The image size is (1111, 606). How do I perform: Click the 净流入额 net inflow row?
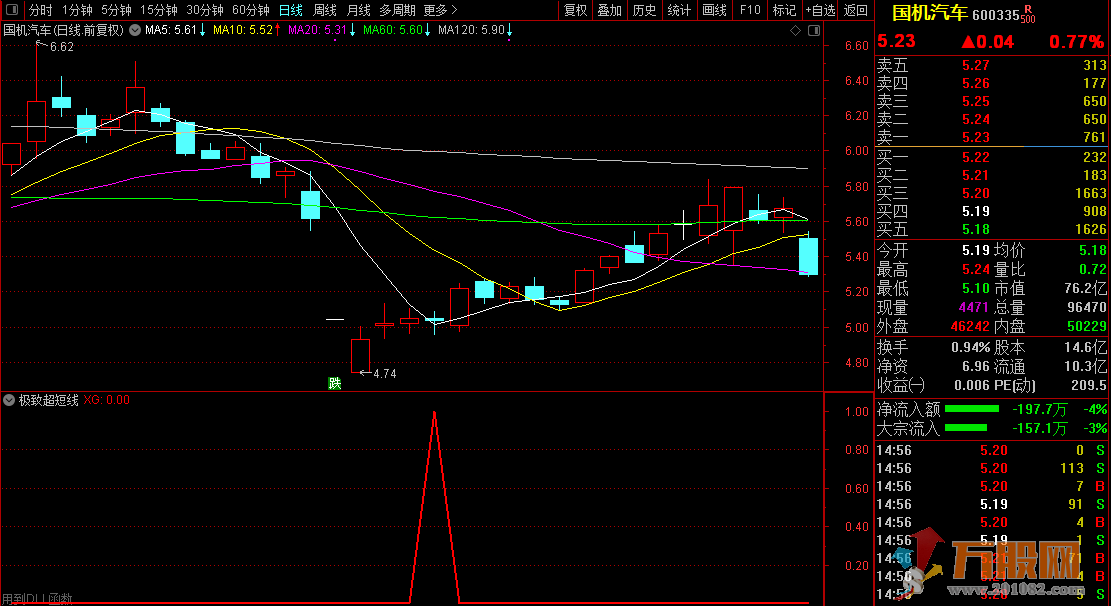(x=992, y=409)
